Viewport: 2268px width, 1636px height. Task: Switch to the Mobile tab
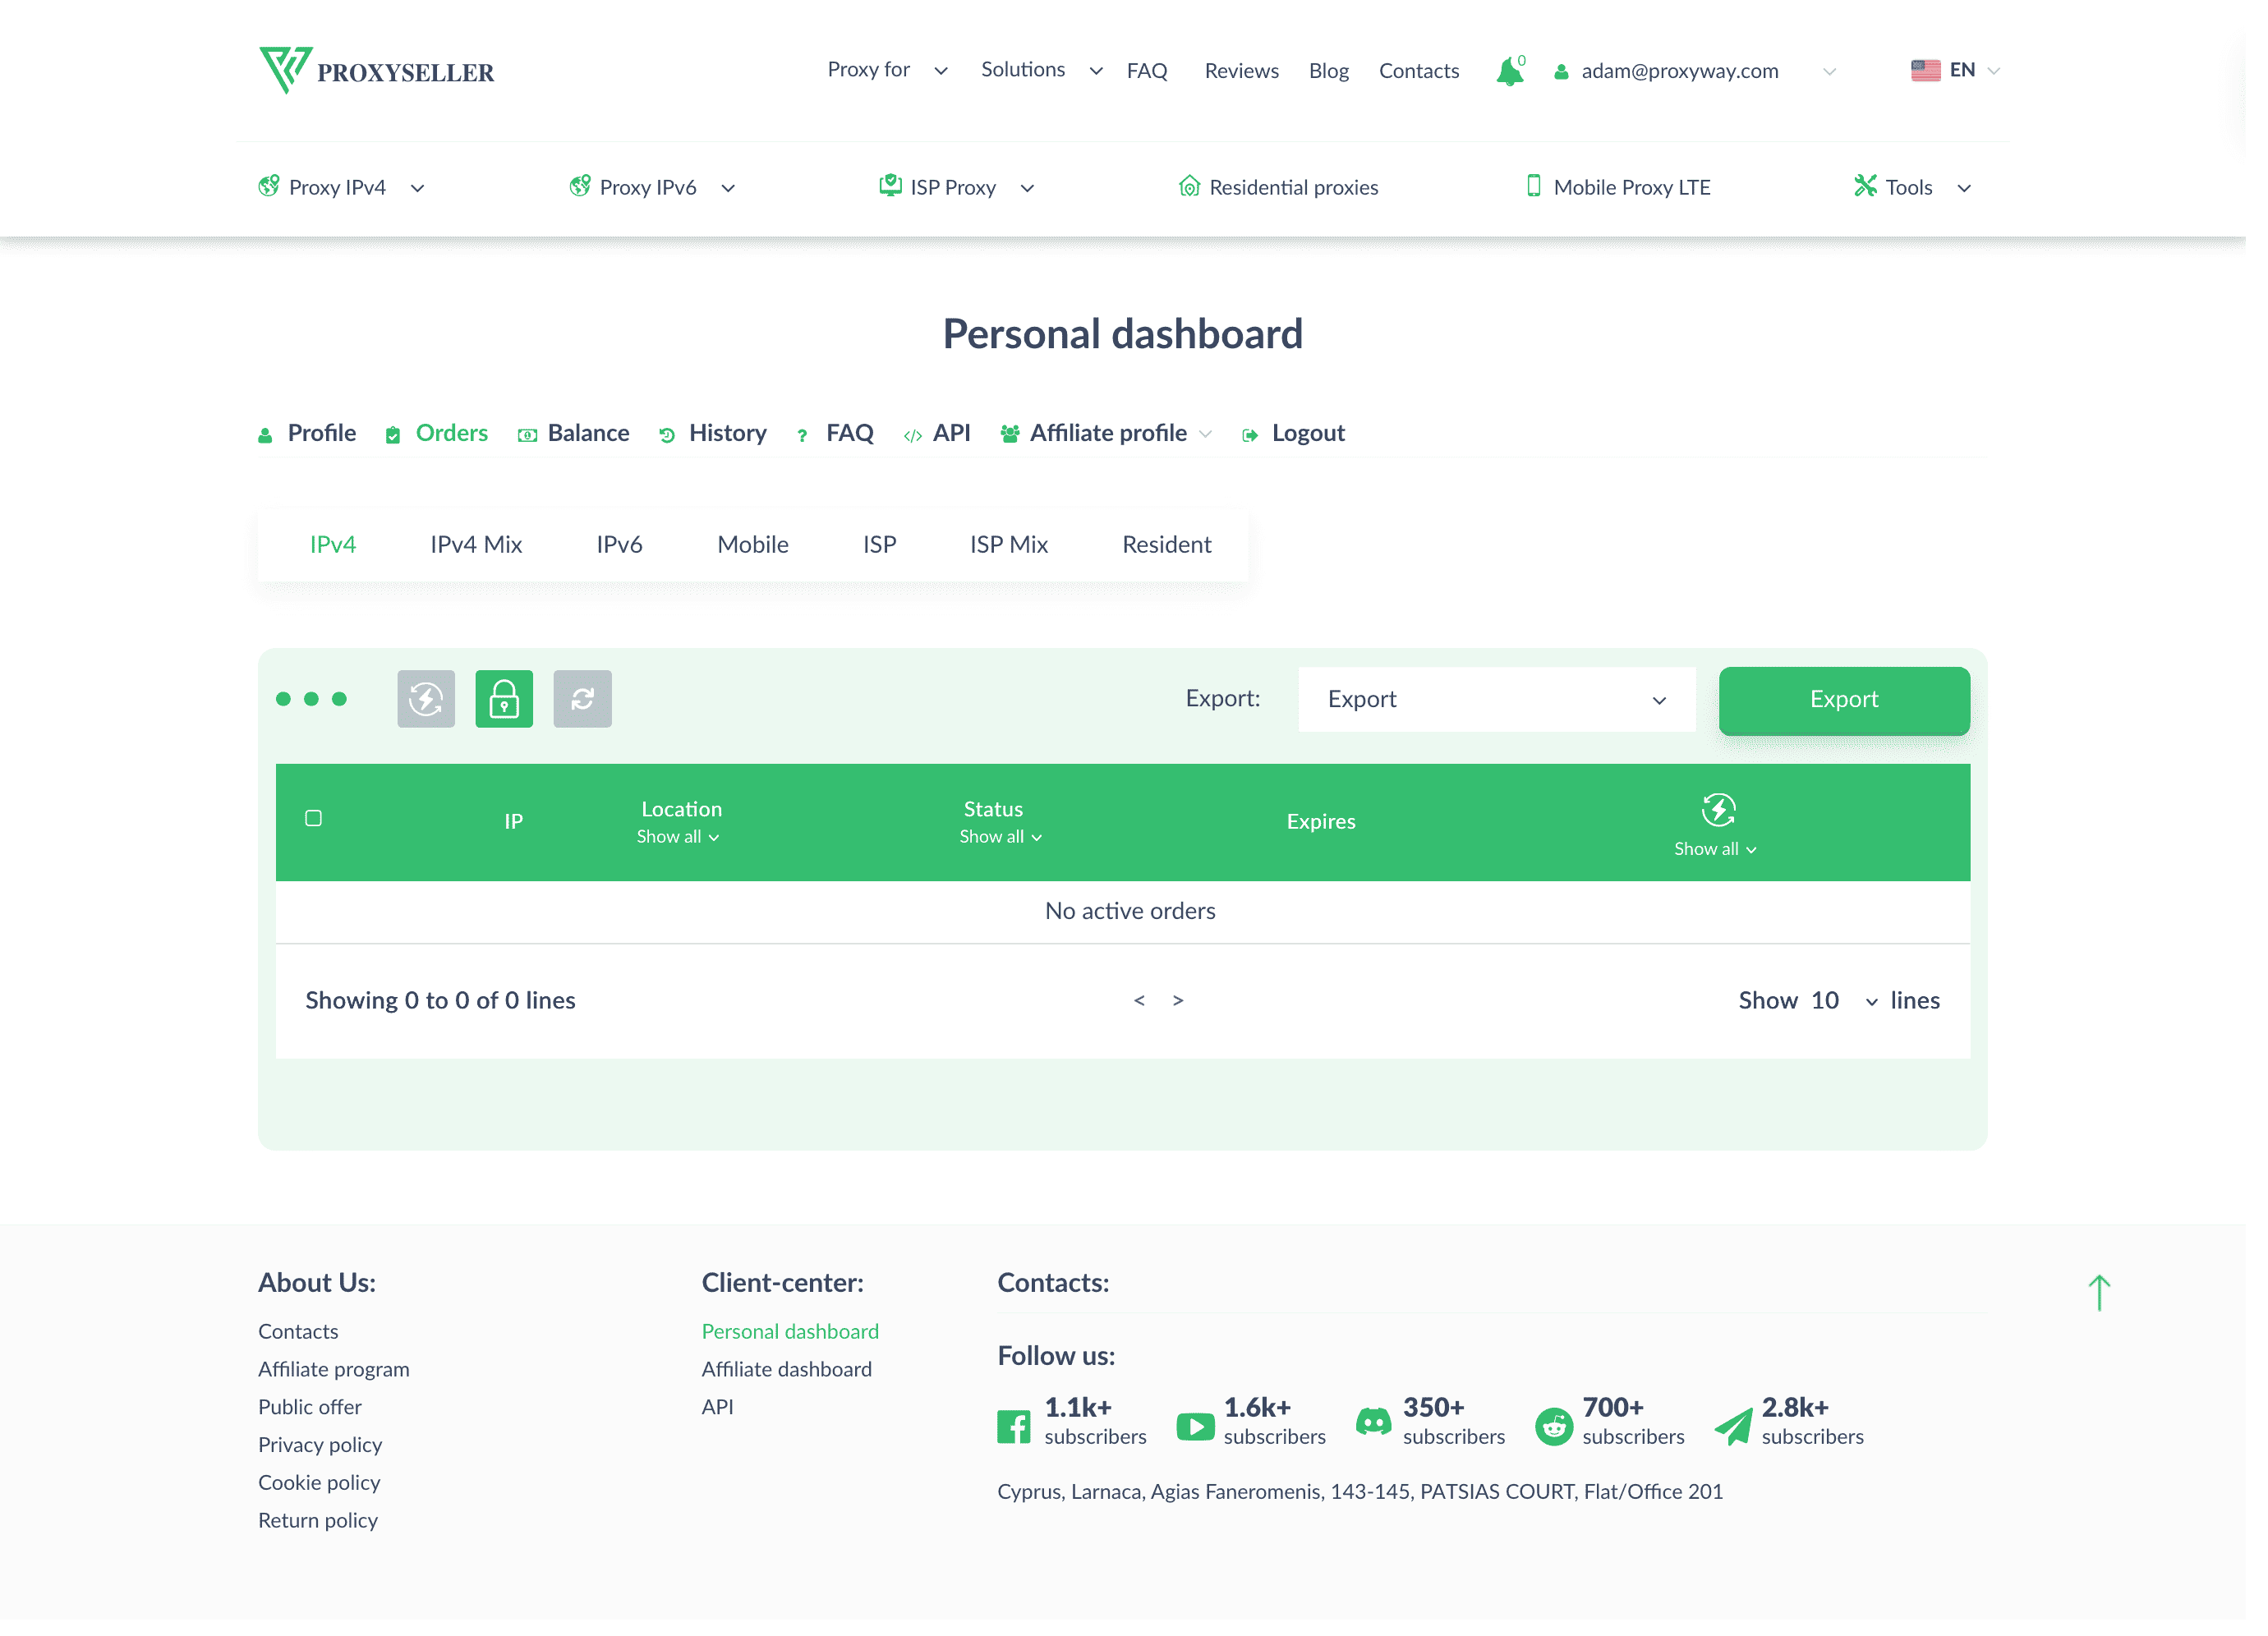tap(752, 545)
